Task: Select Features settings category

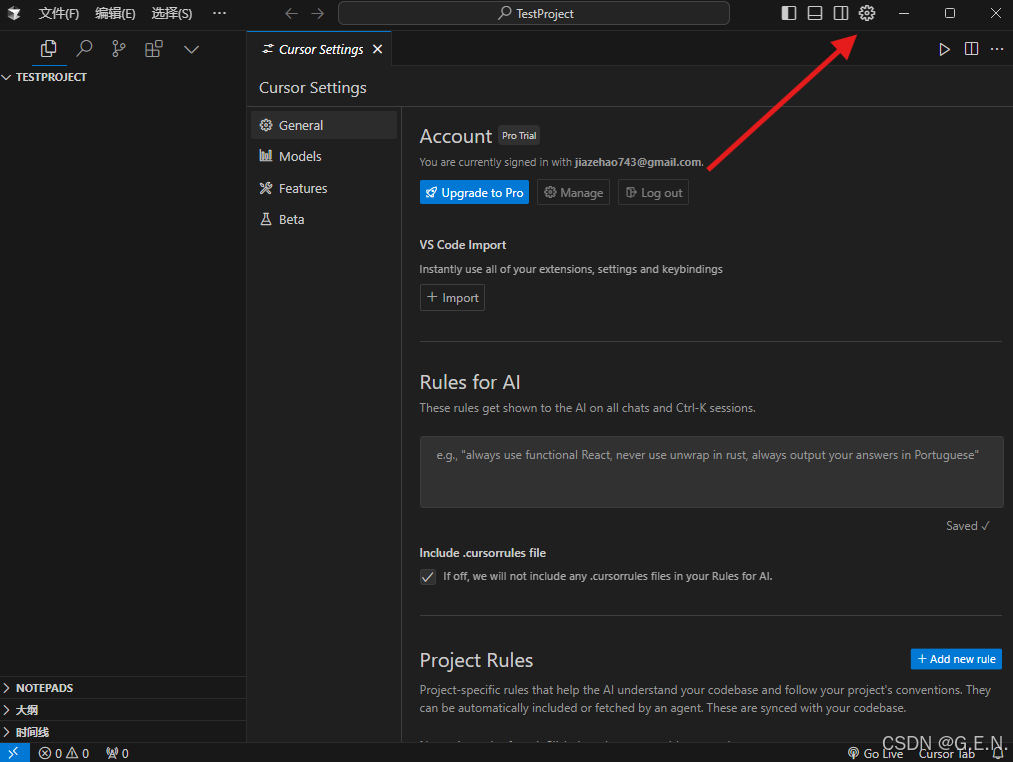Action: [x=324, y=188]
